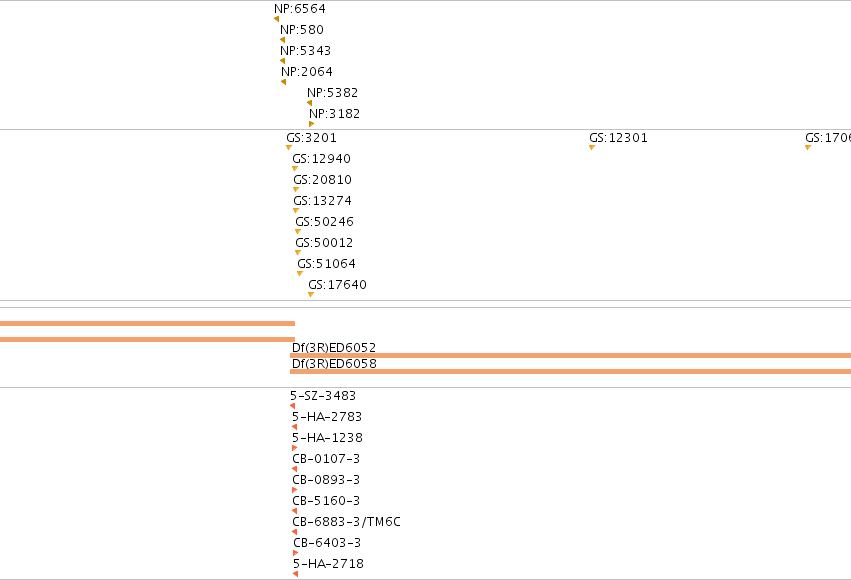Select the red triangle under CB-0893-3

(295, 490)
